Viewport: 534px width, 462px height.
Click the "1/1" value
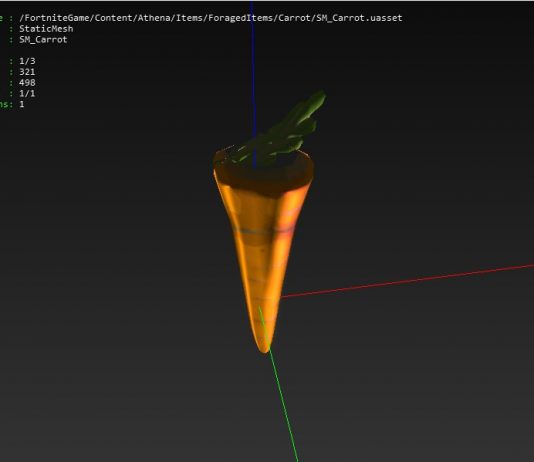pos(27,94)
